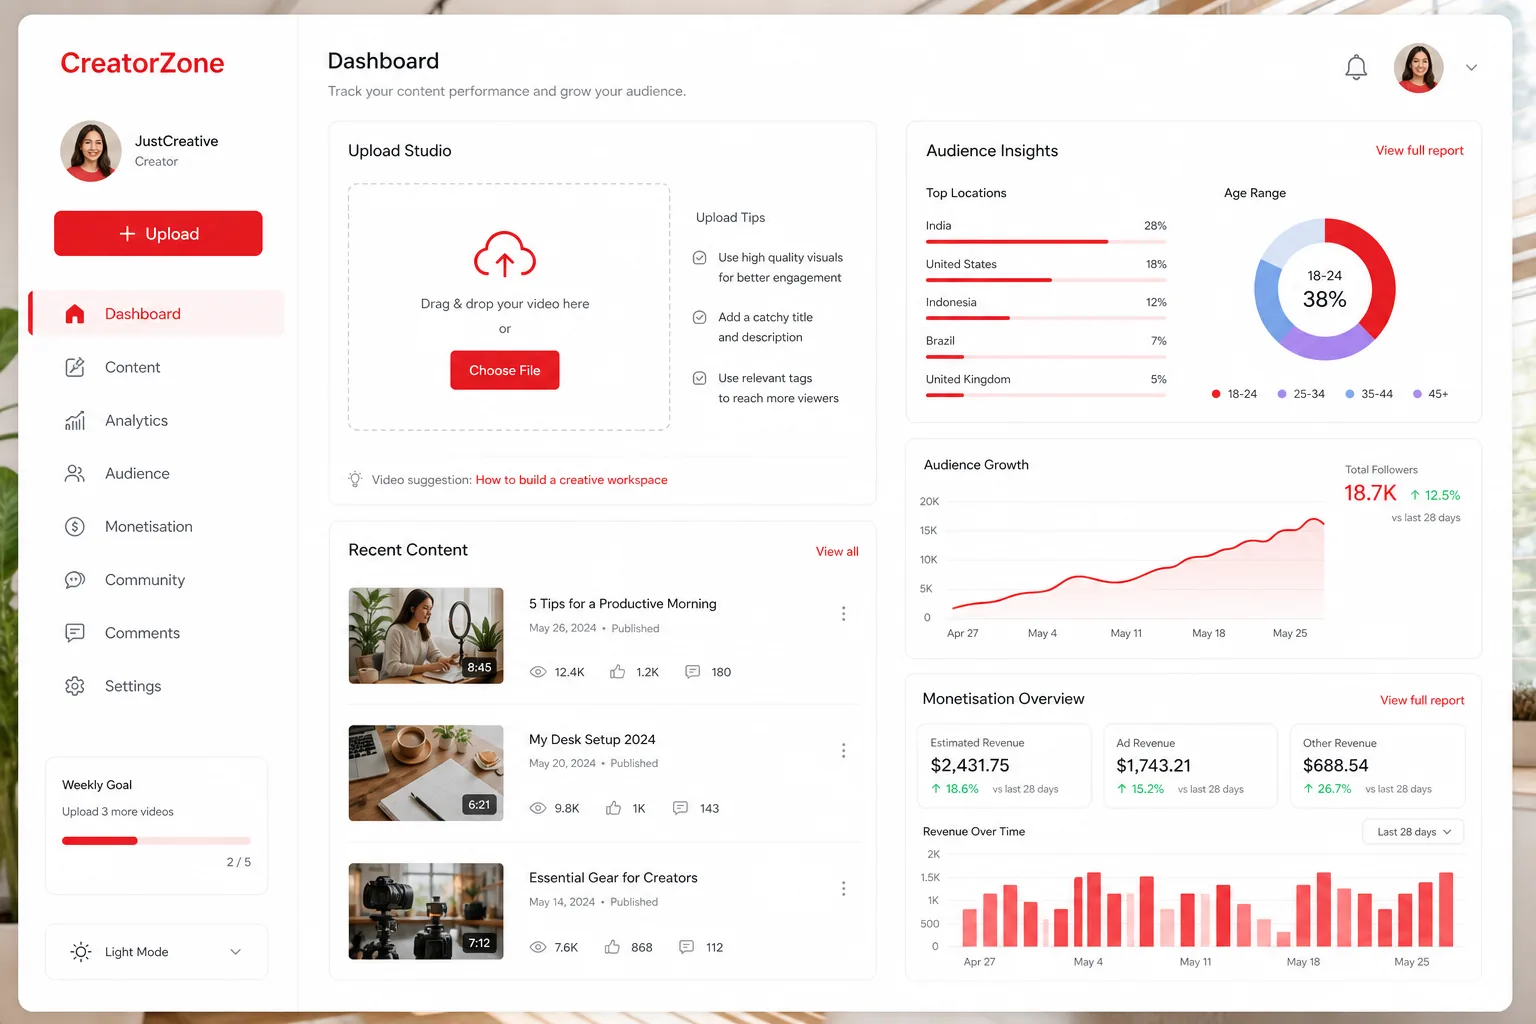Click comments icon on 5 Tips video
This screenshot has height=1024, width=1536.
coord(692,672)
